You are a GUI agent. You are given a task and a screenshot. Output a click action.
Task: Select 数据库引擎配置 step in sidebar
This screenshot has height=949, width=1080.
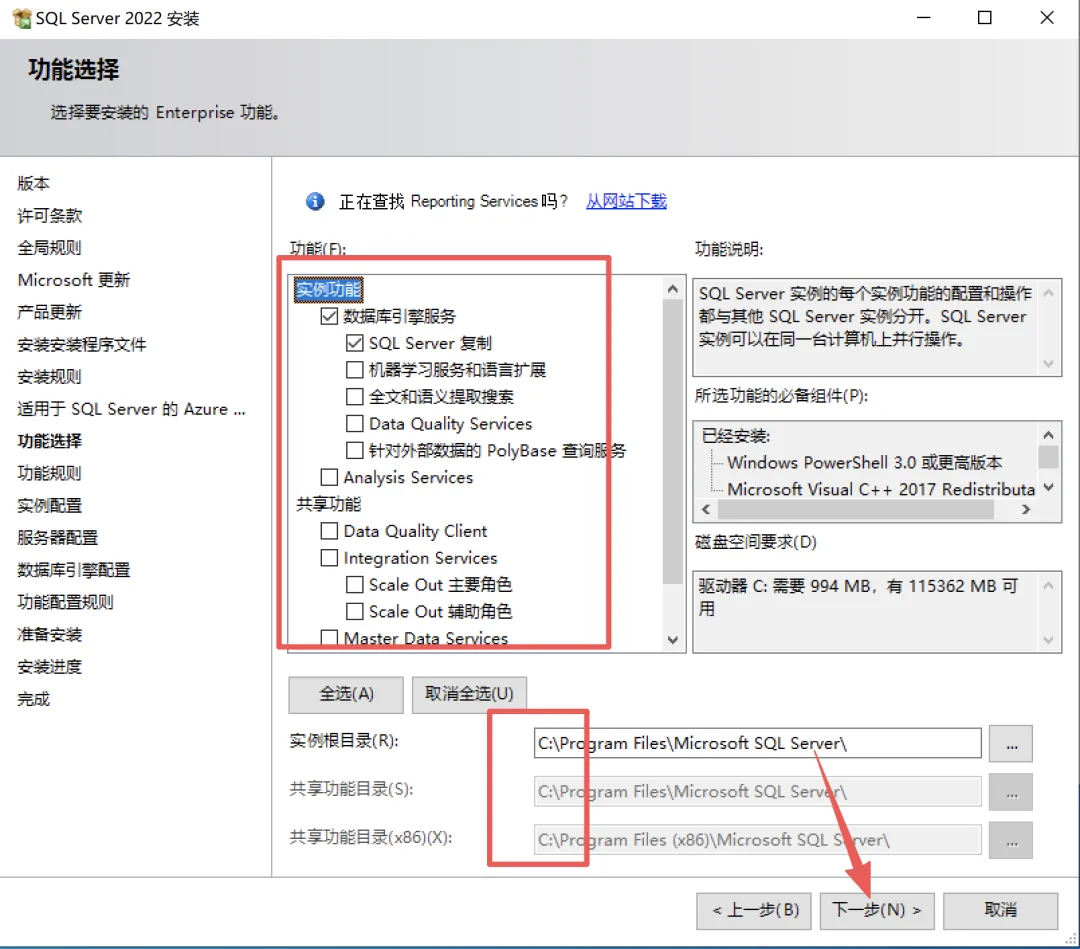coord(74,570)
